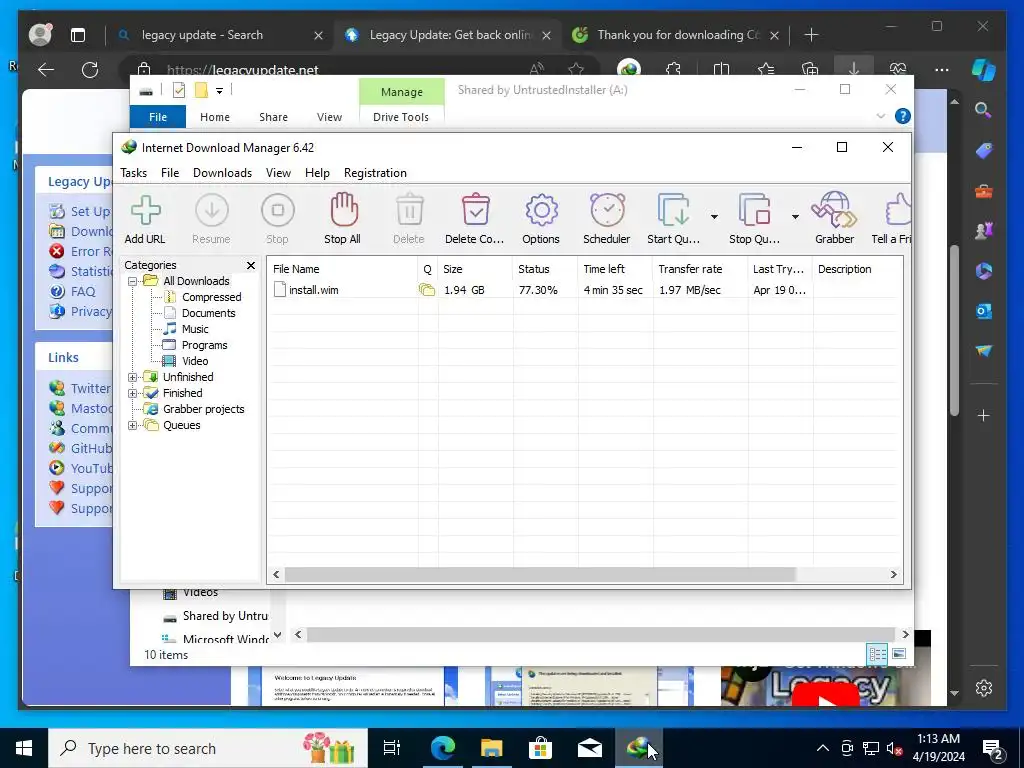Click the Start Queue icon

pos(673,210)
